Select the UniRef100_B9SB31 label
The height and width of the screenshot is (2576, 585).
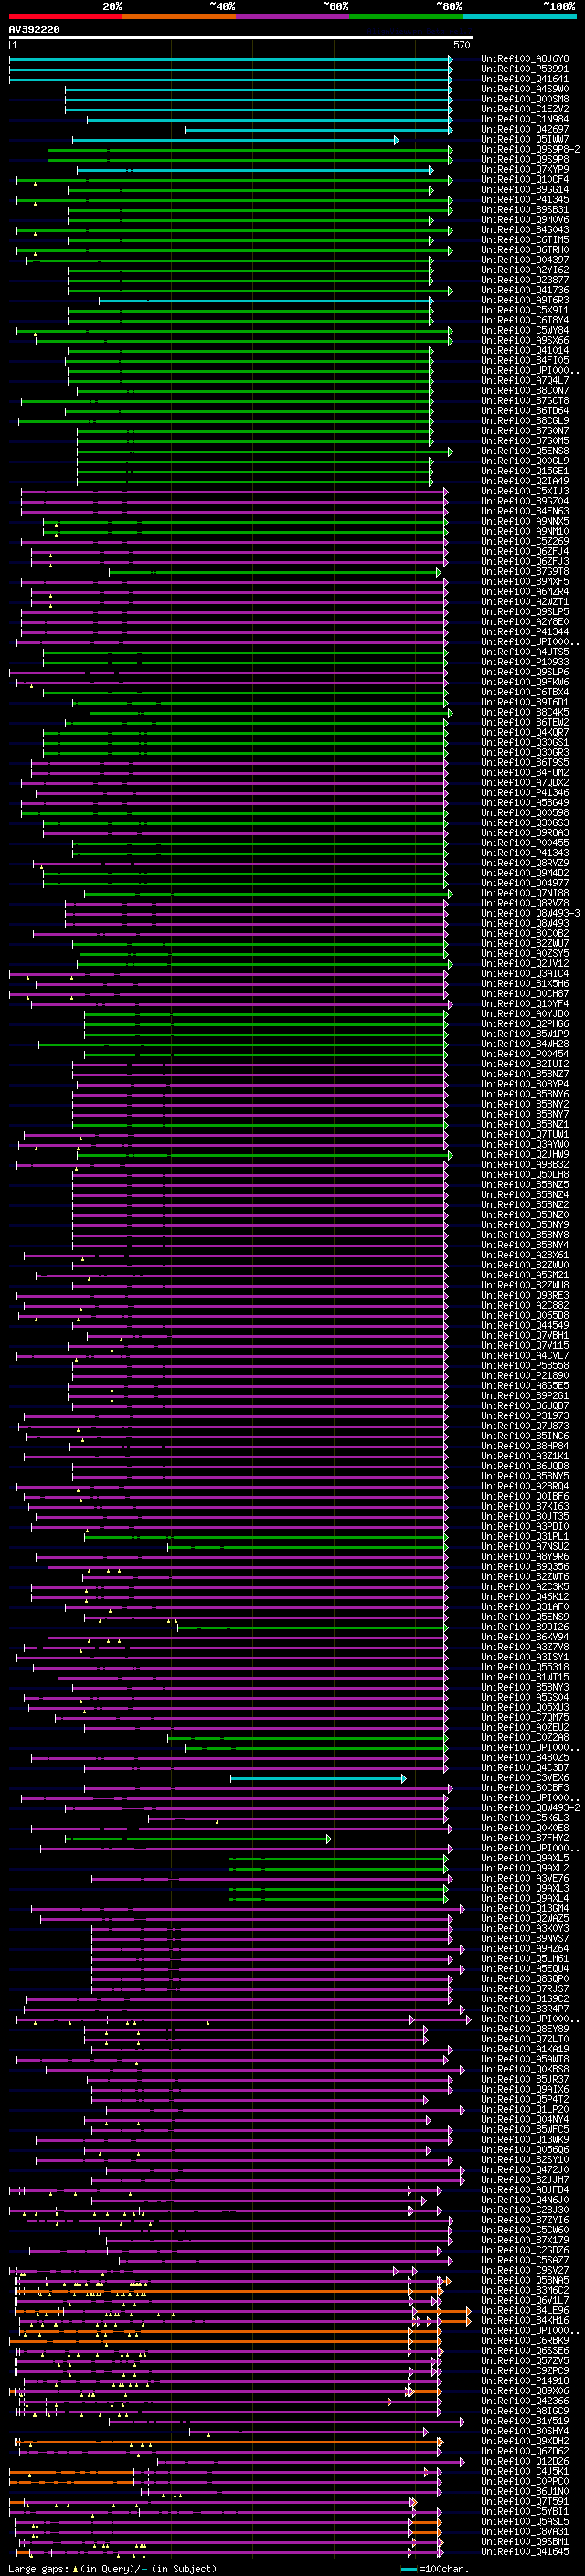point(525,210)
